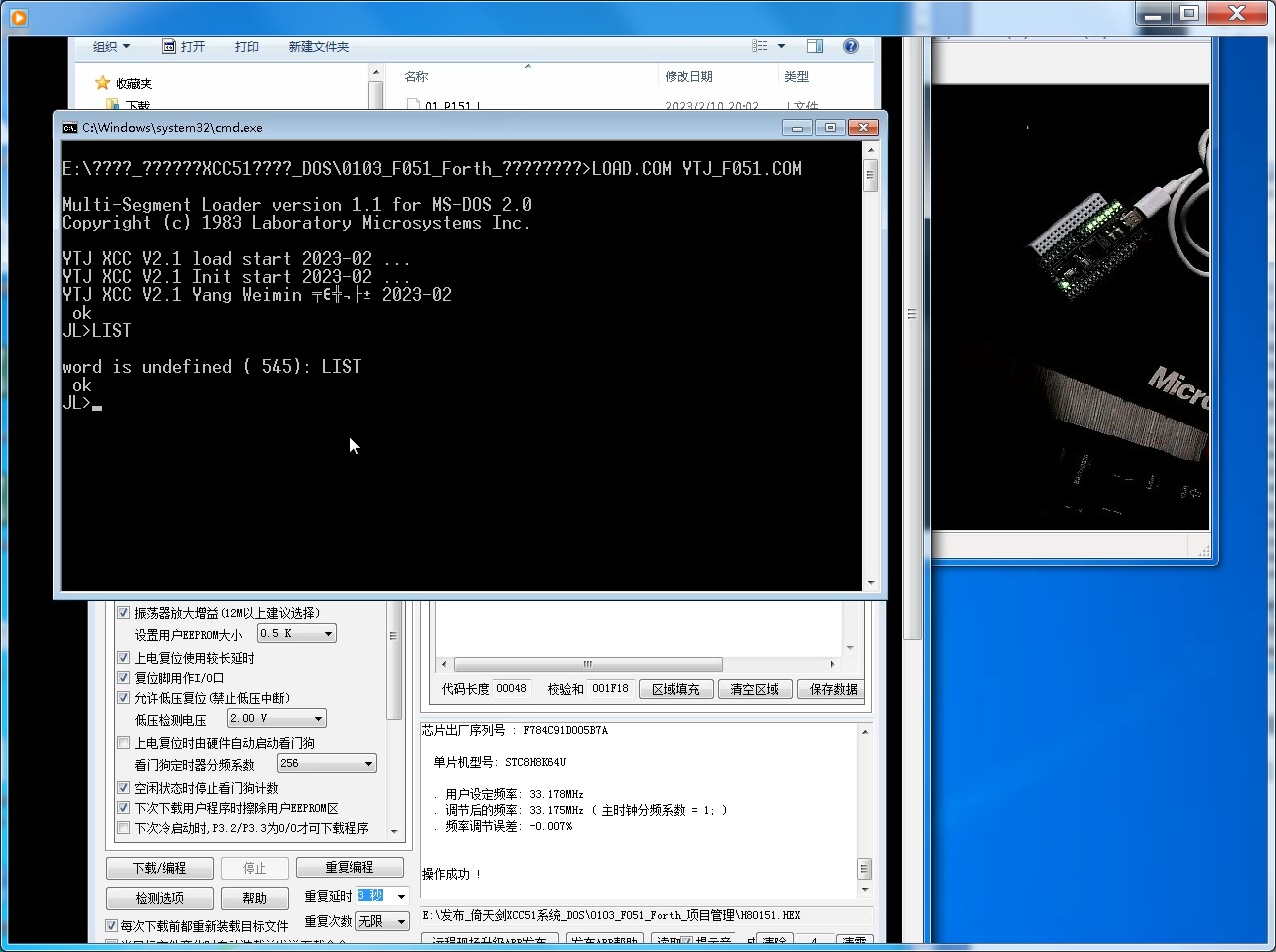Viewport: 1276px width, 952px height.
Task: Open the 重复延时 3秒 dropdown
Action: pos(383,896)
